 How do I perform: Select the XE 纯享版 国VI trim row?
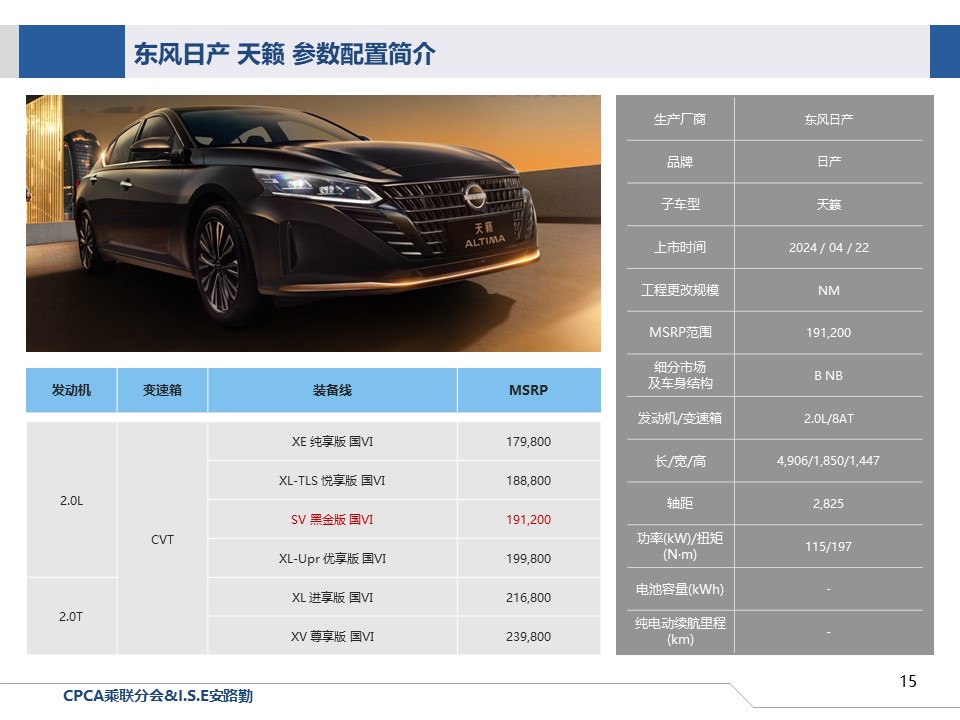pos(332,441)
